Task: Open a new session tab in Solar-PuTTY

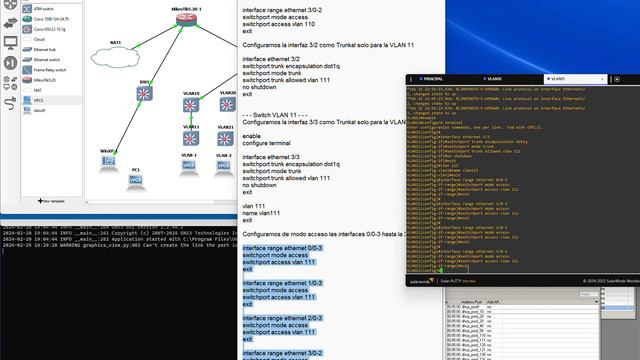Action: [617, 79]
